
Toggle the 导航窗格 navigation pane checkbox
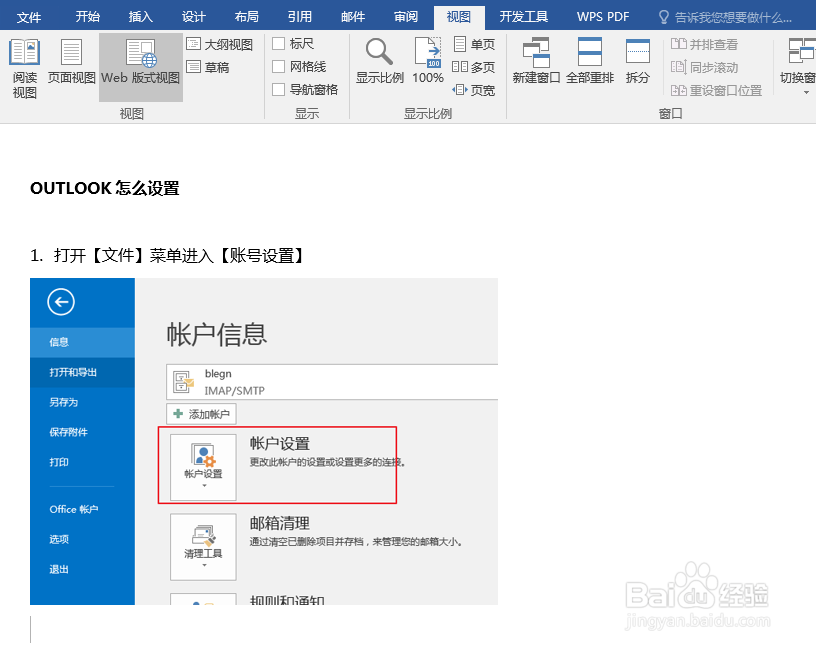tap(278, 90)
